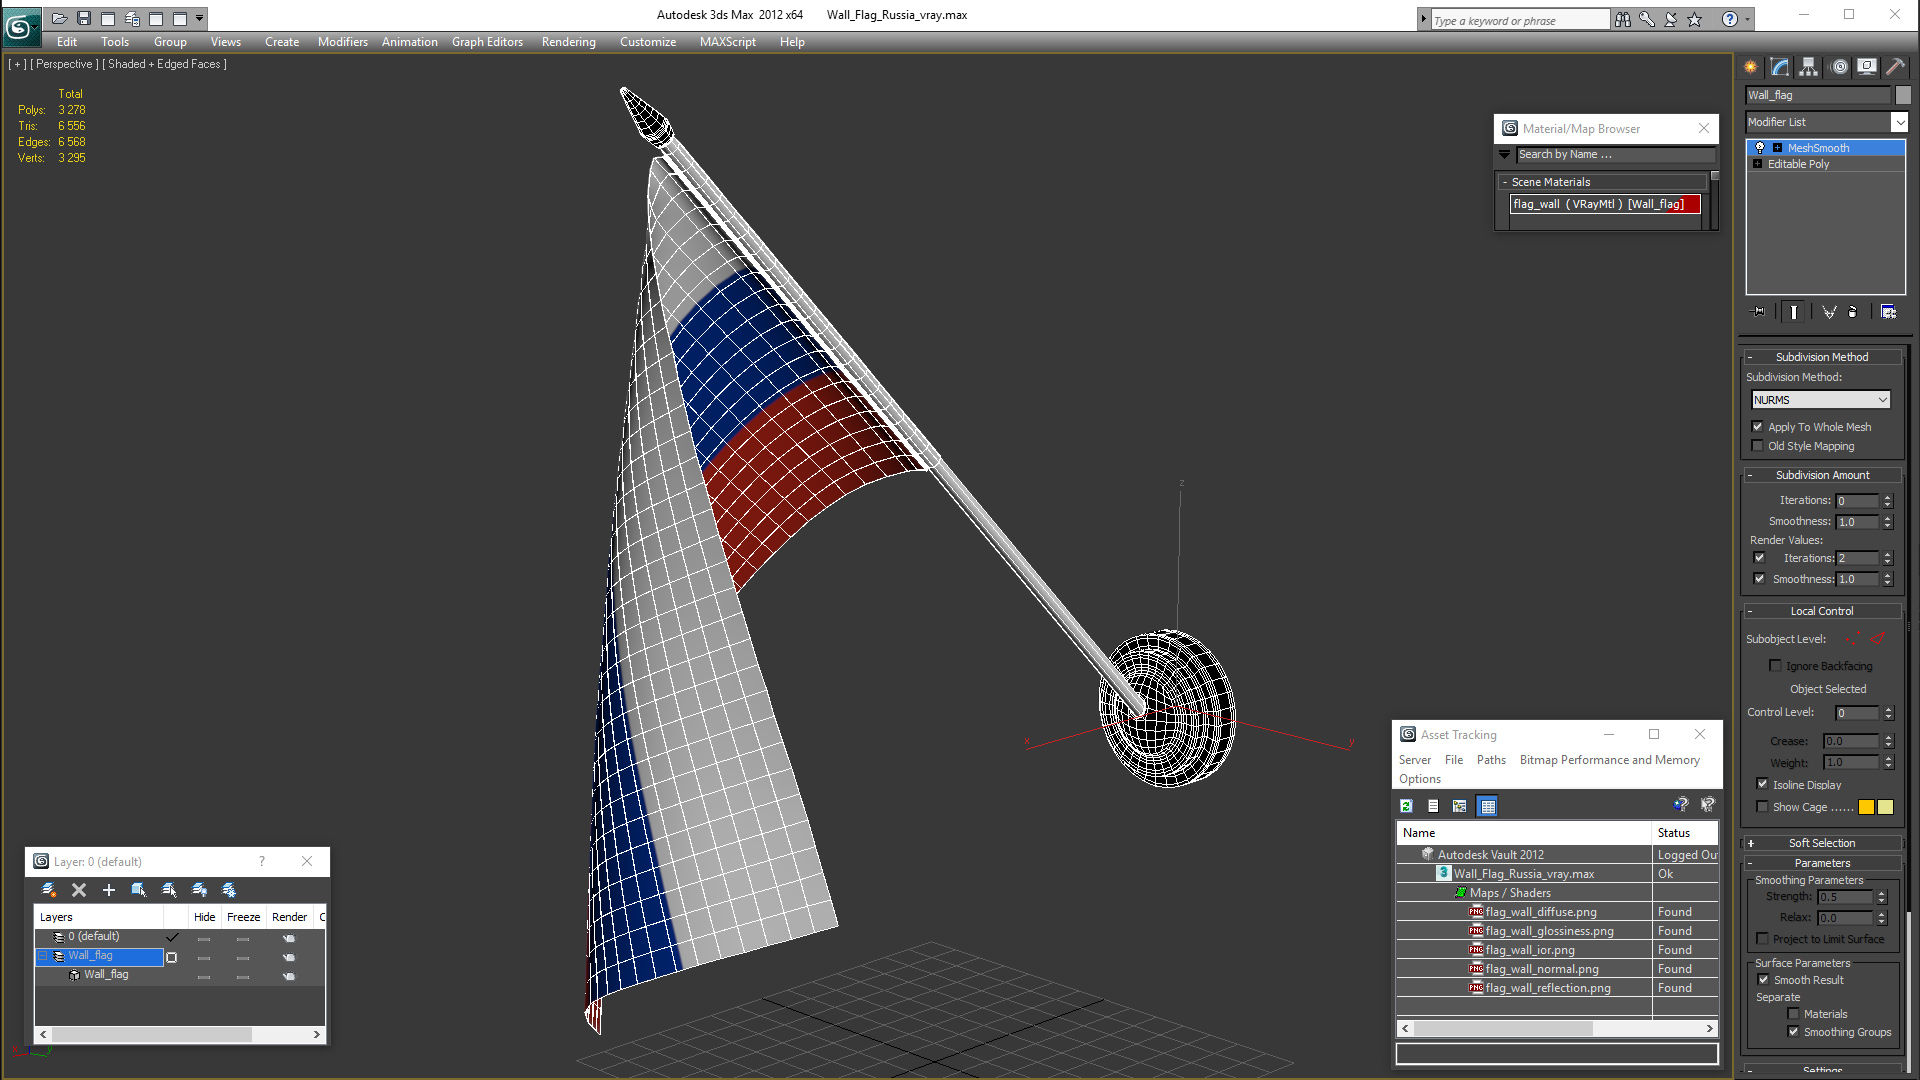Open the Create command panel tab
Screen dimensions: 1920x1080
(x=1751, y=67)
